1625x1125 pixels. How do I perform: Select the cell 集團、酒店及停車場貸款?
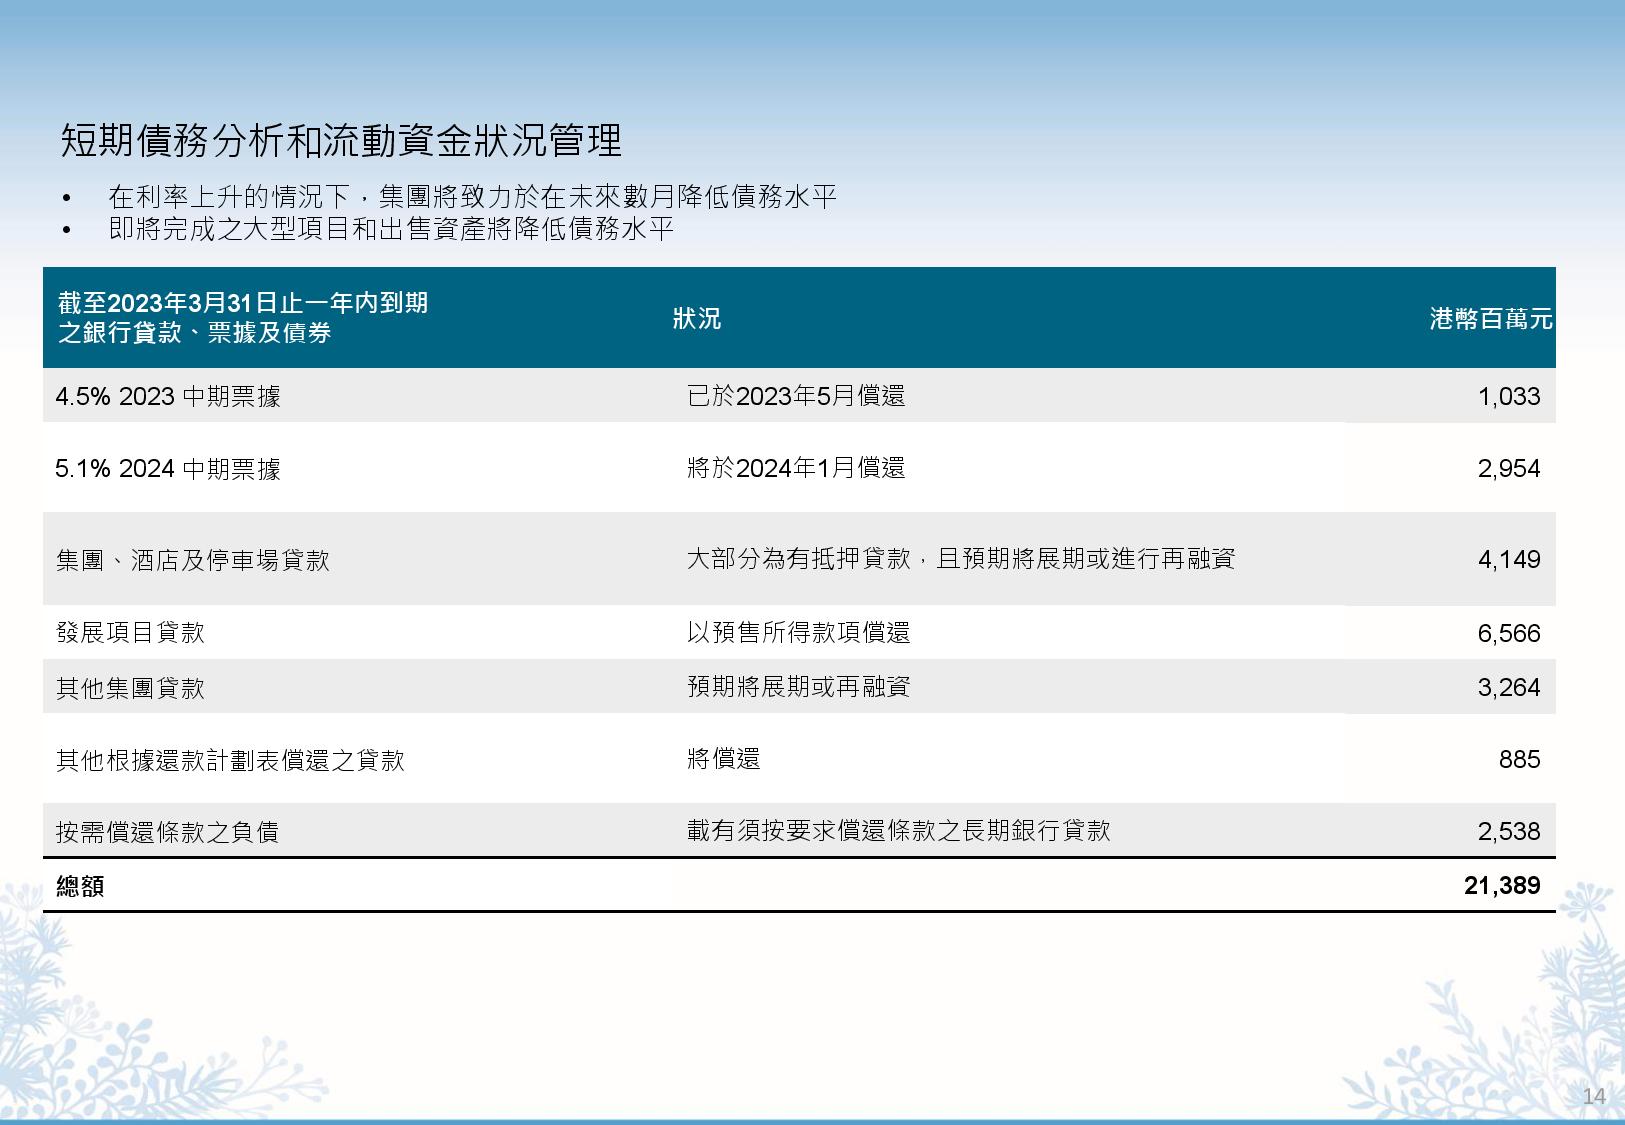coord(193,560)
